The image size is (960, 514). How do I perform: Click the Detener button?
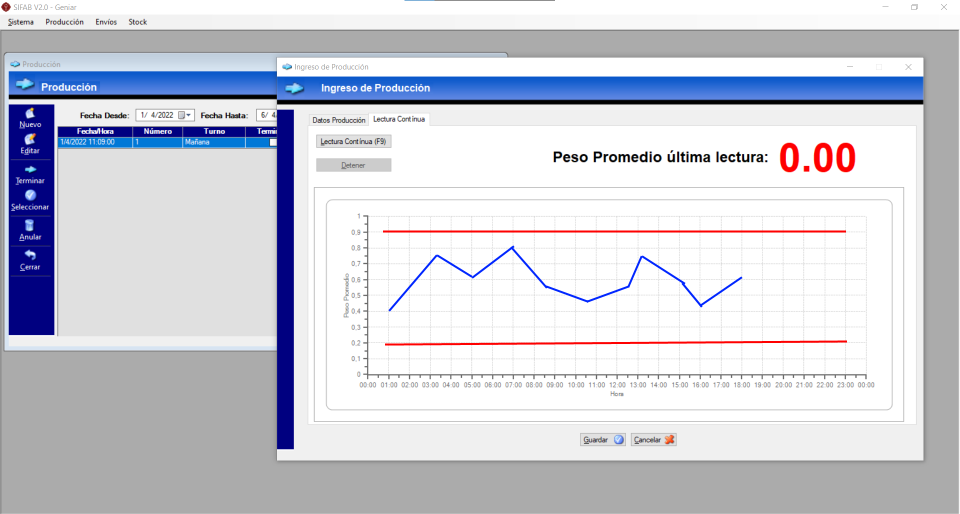(353, 165)
